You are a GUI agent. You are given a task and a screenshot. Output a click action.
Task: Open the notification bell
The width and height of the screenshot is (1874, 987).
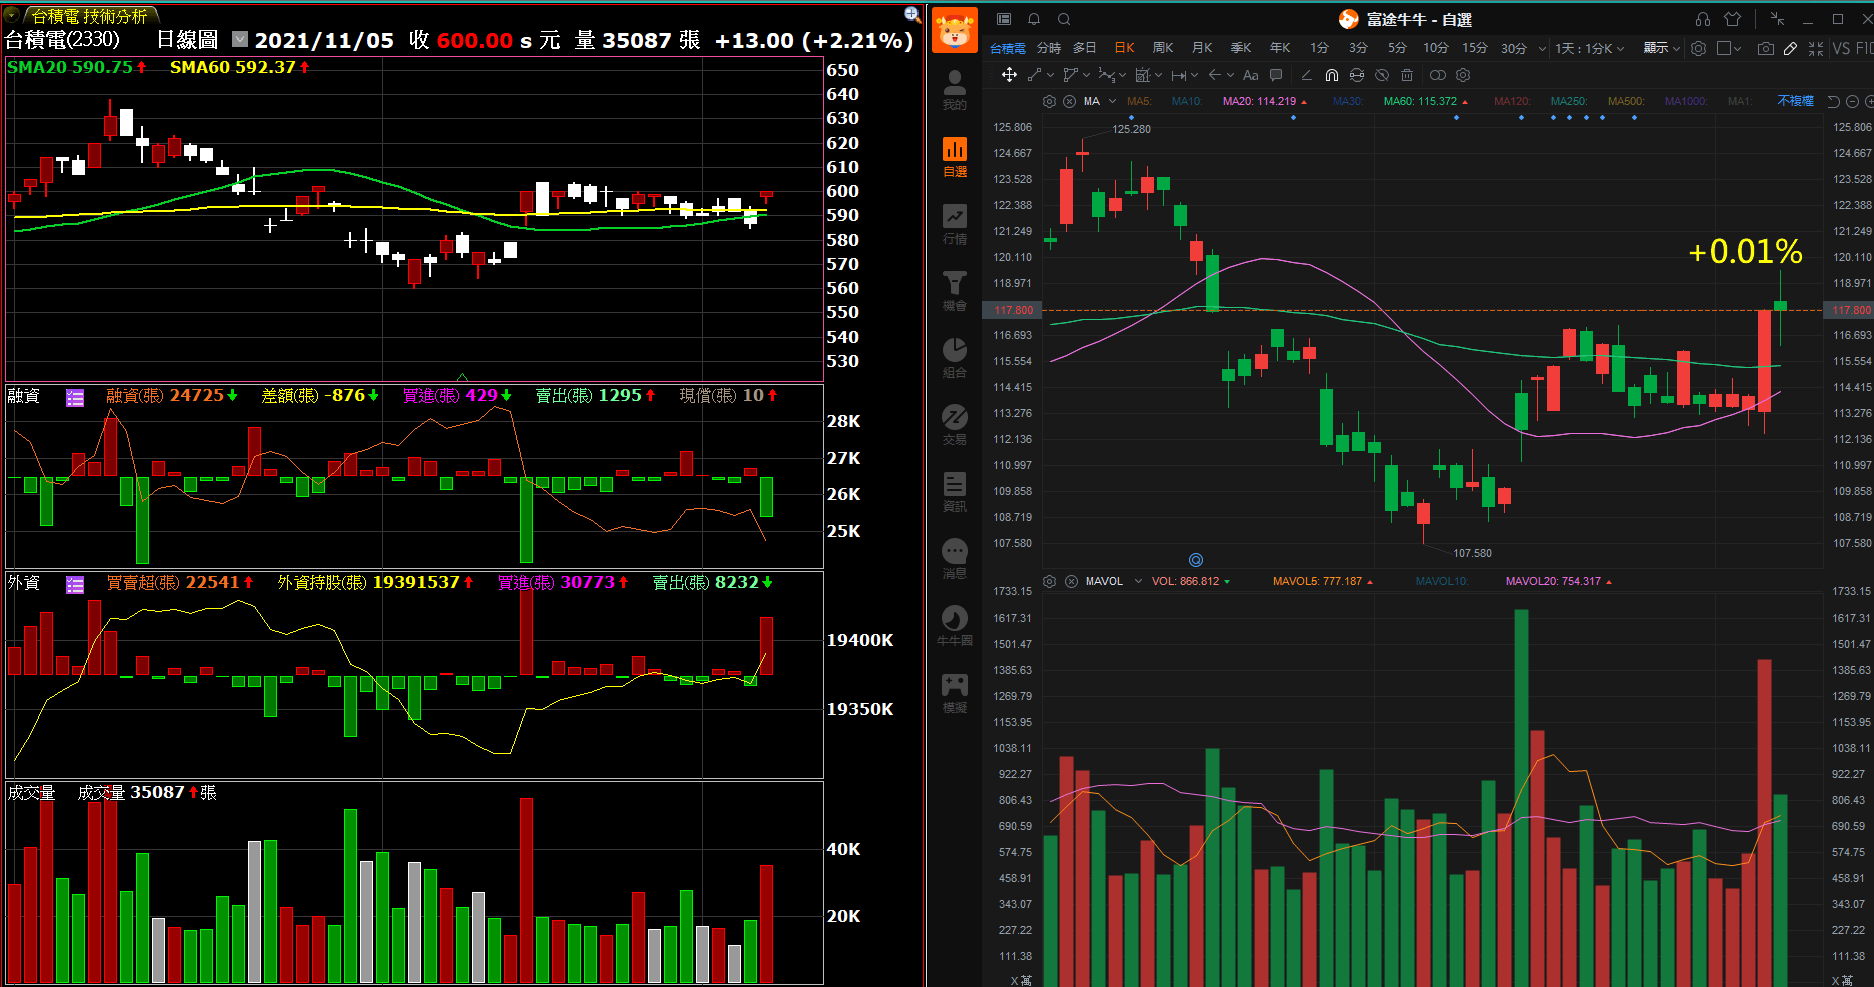coord(1034,19)
